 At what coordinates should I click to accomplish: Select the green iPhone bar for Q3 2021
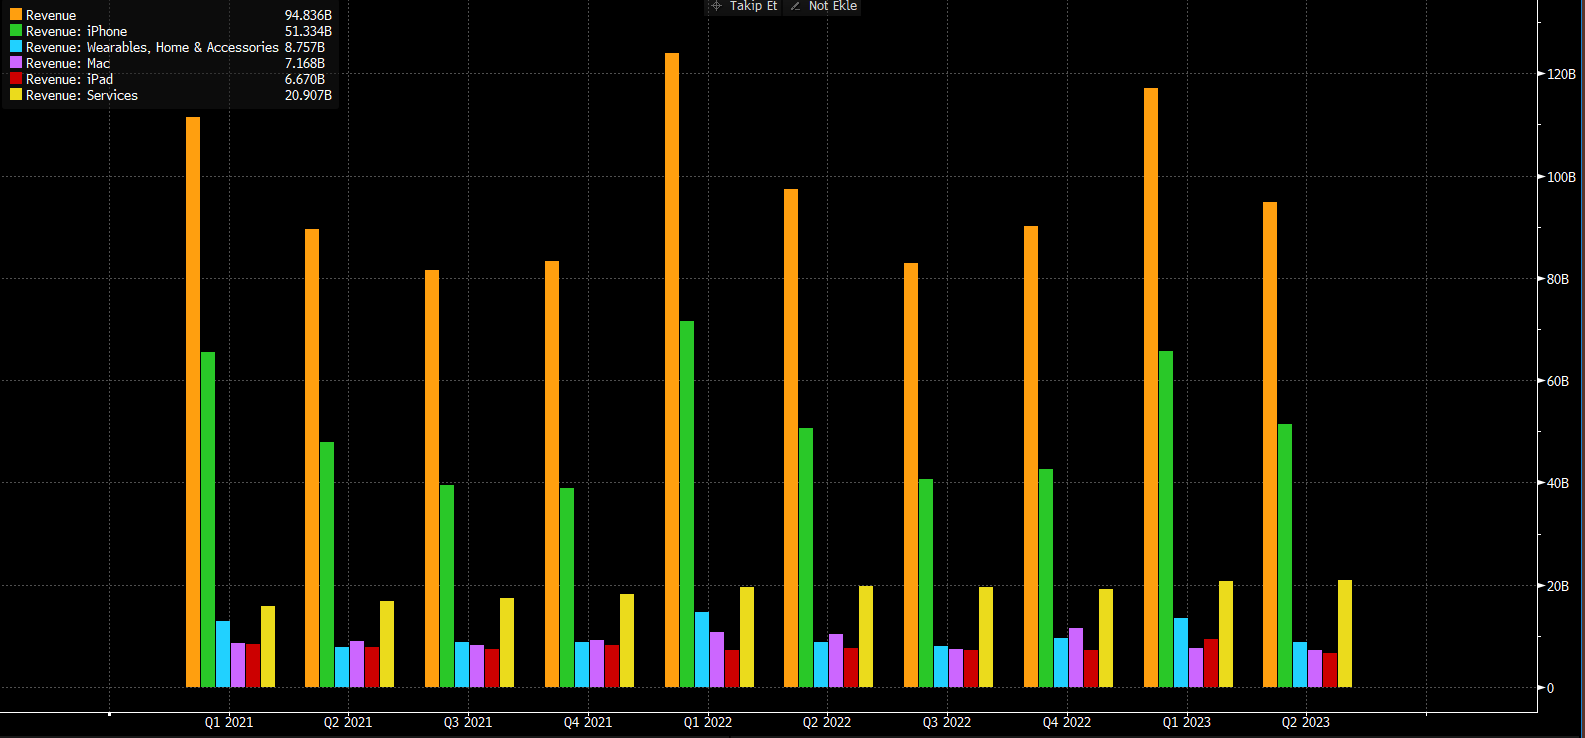447,586
